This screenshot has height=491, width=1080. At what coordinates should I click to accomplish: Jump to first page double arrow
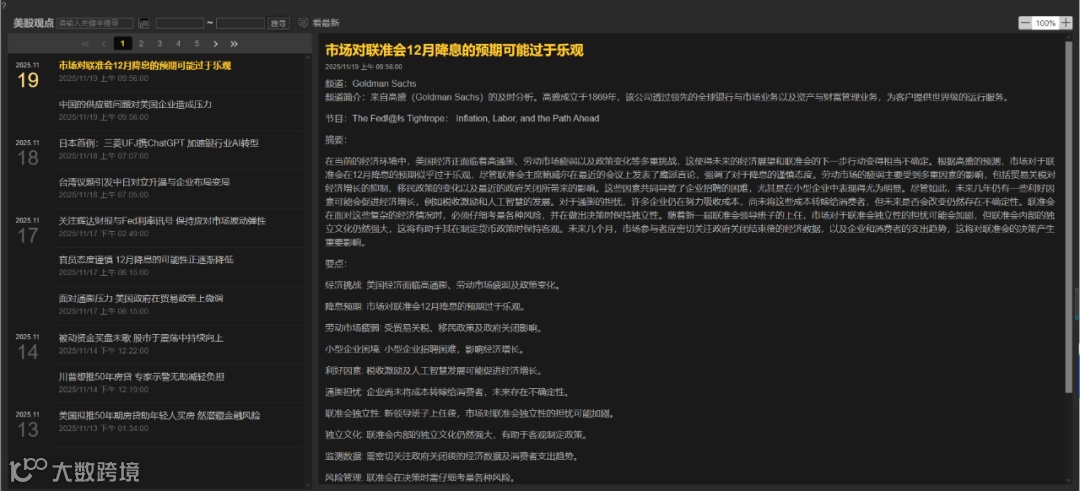(x=85, y=43)
